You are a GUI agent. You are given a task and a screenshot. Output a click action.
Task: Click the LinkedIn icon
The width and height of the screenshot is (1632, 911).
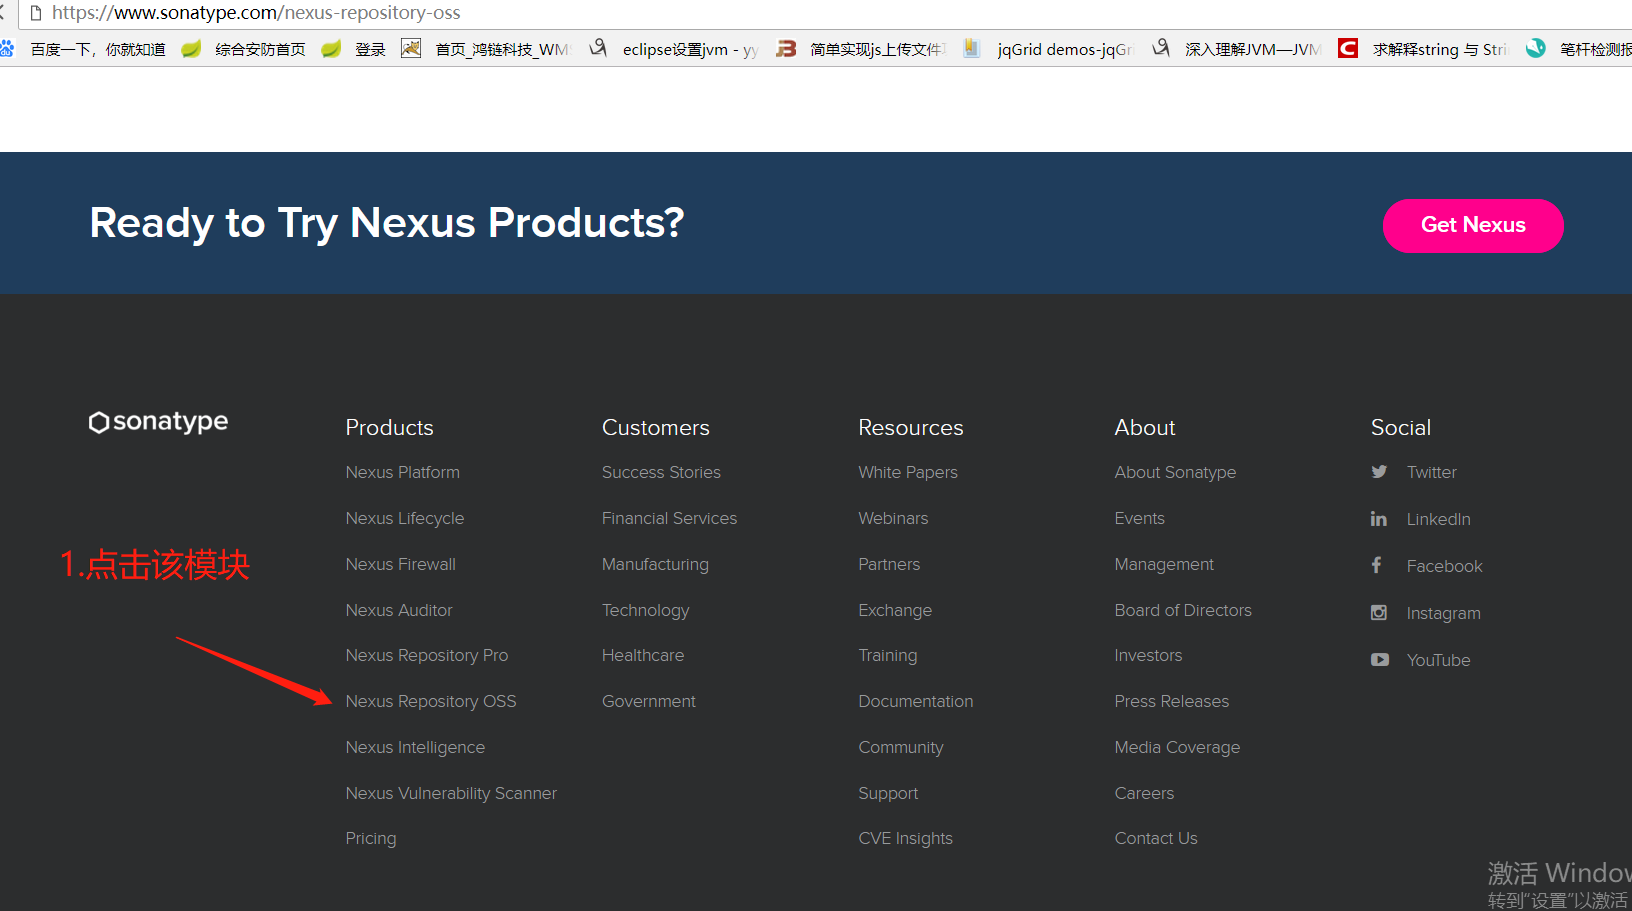(1379, 518)
